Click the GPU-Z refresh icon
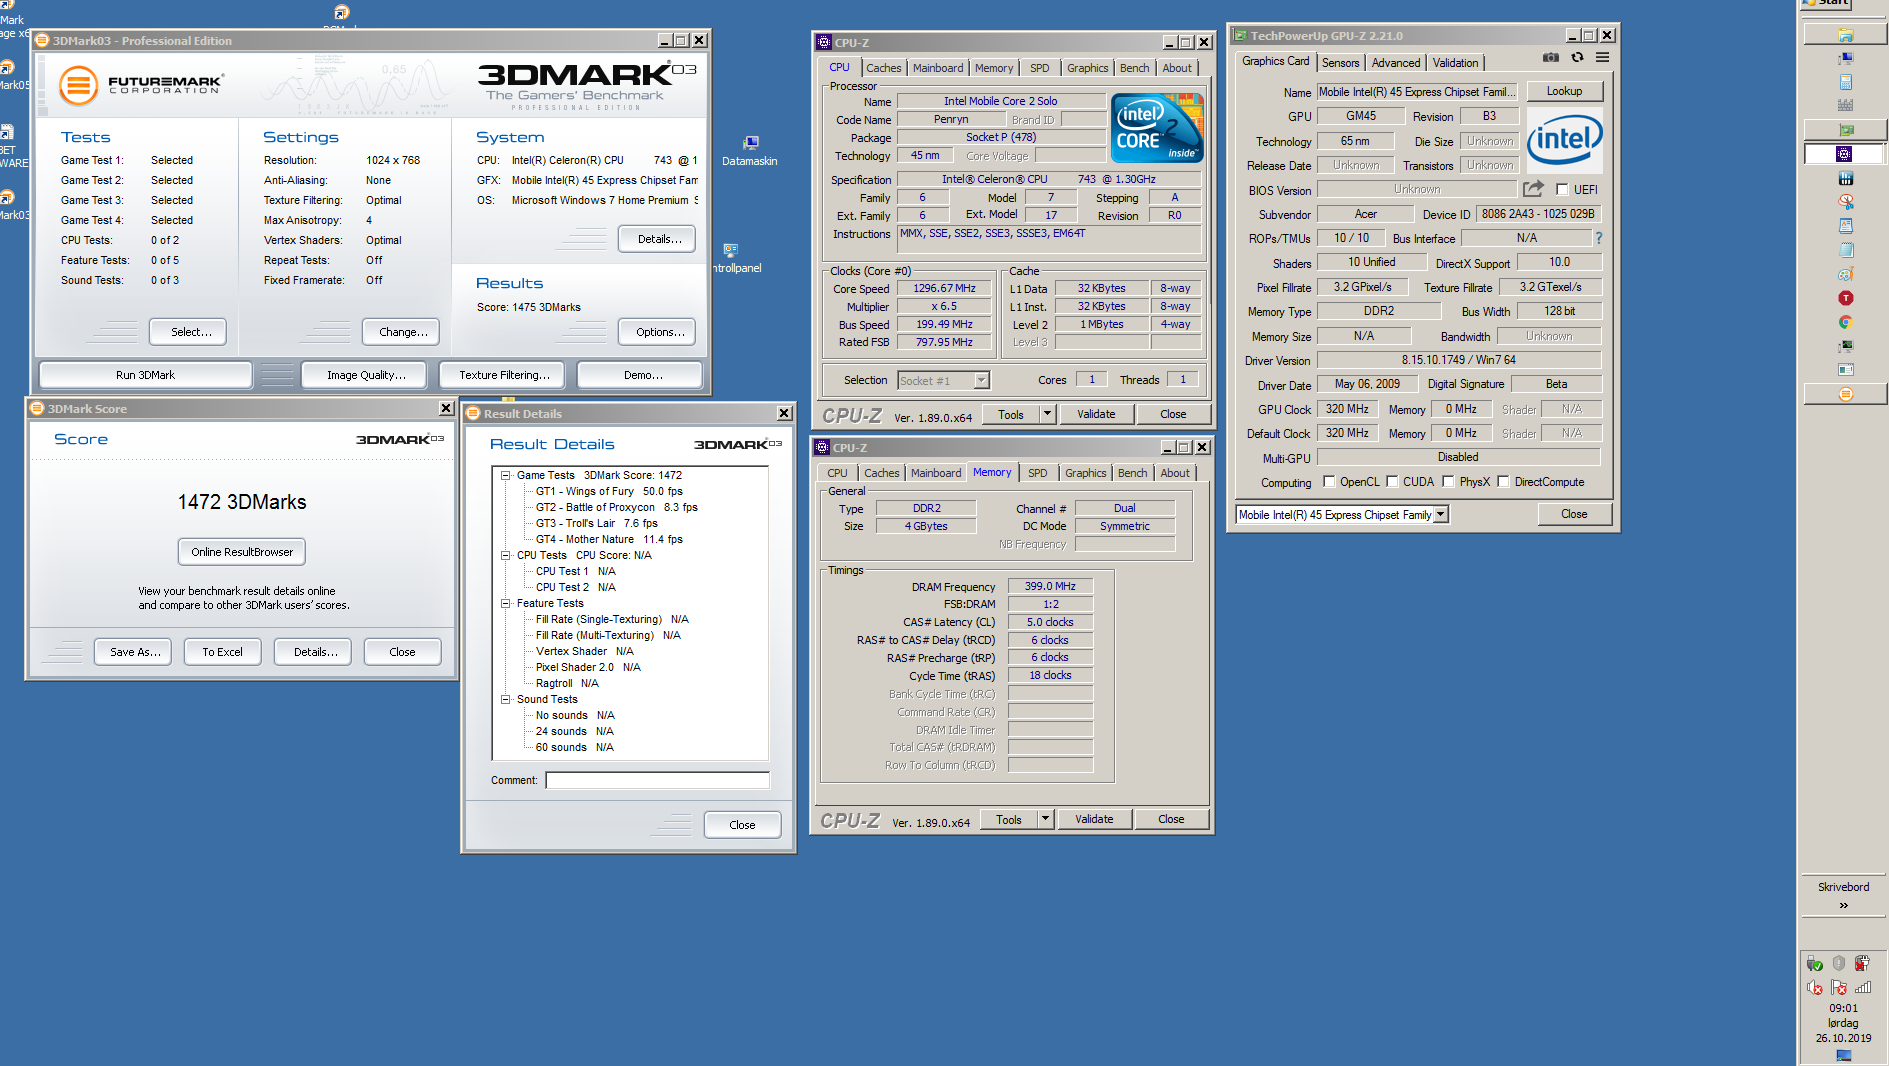The image size is (1889, 1066). (1577, 58)
